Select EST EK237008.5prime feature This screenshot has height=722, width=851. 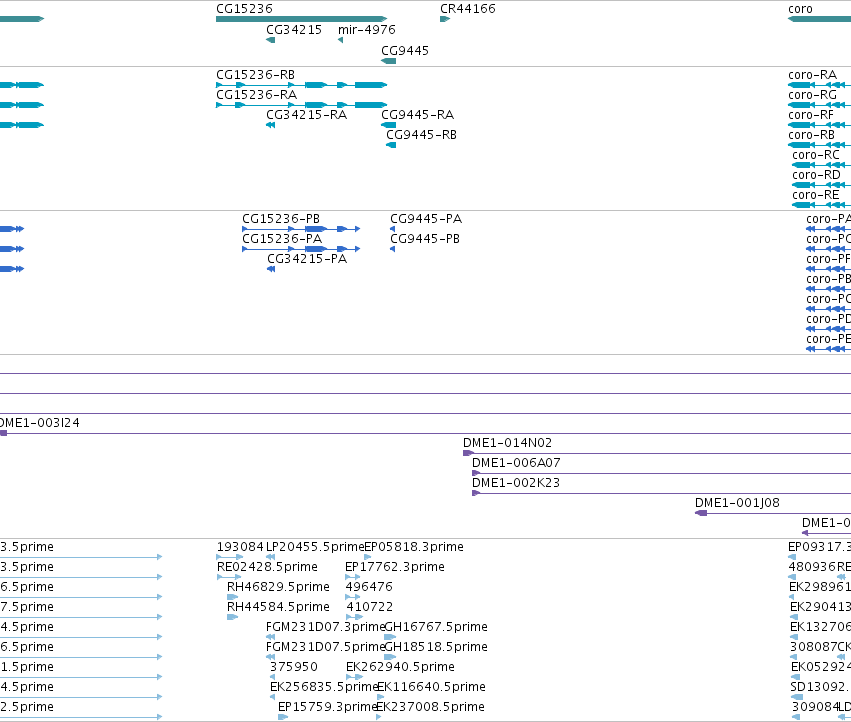[x=379, y=717]
